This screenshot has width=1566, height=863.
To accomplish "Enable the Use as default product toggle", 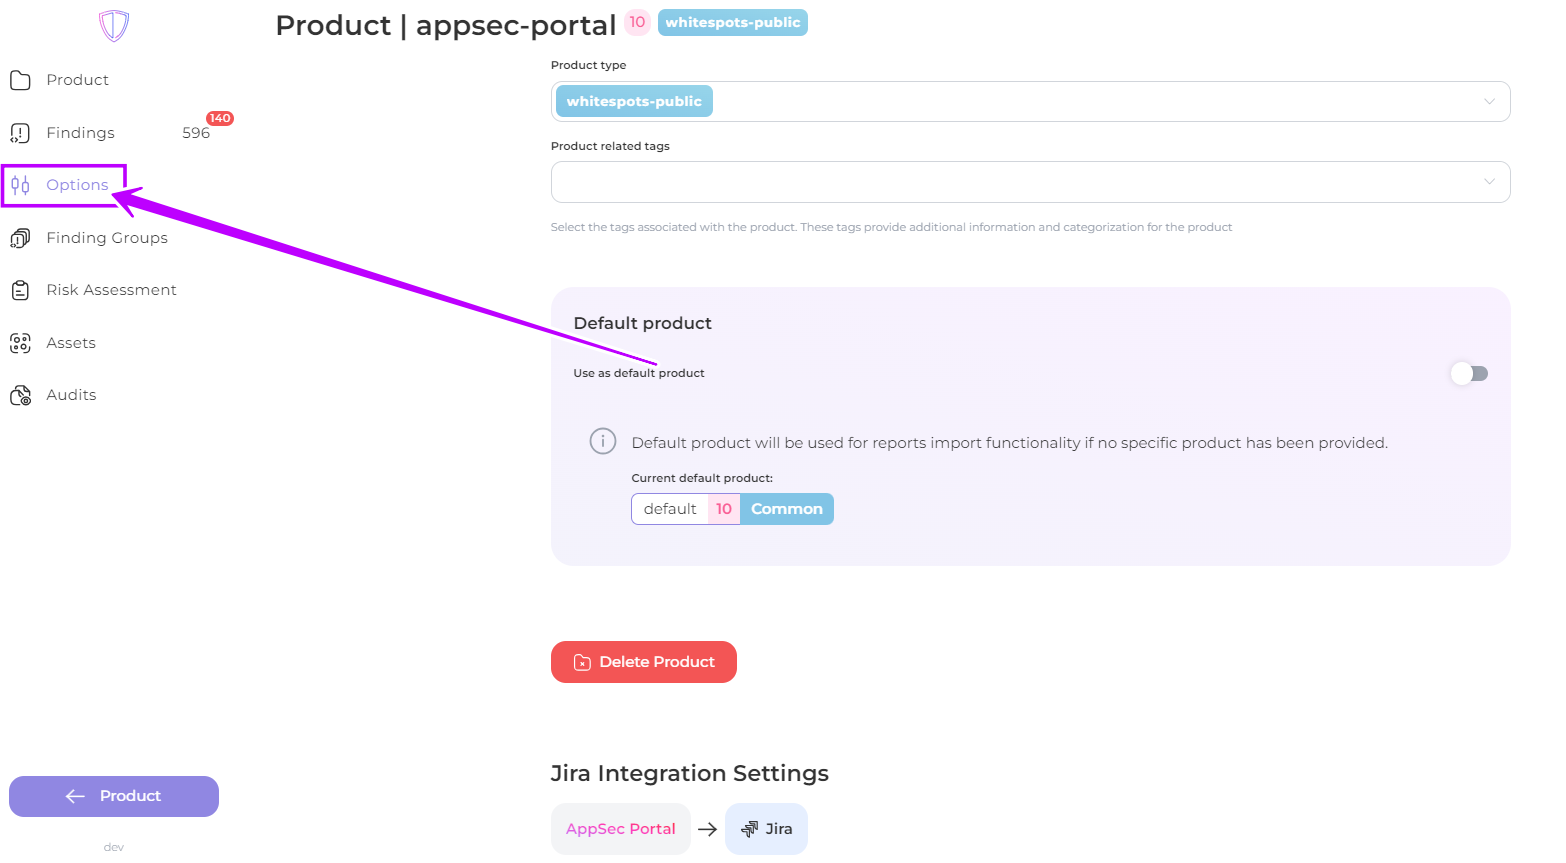I will click(1469, 373).
